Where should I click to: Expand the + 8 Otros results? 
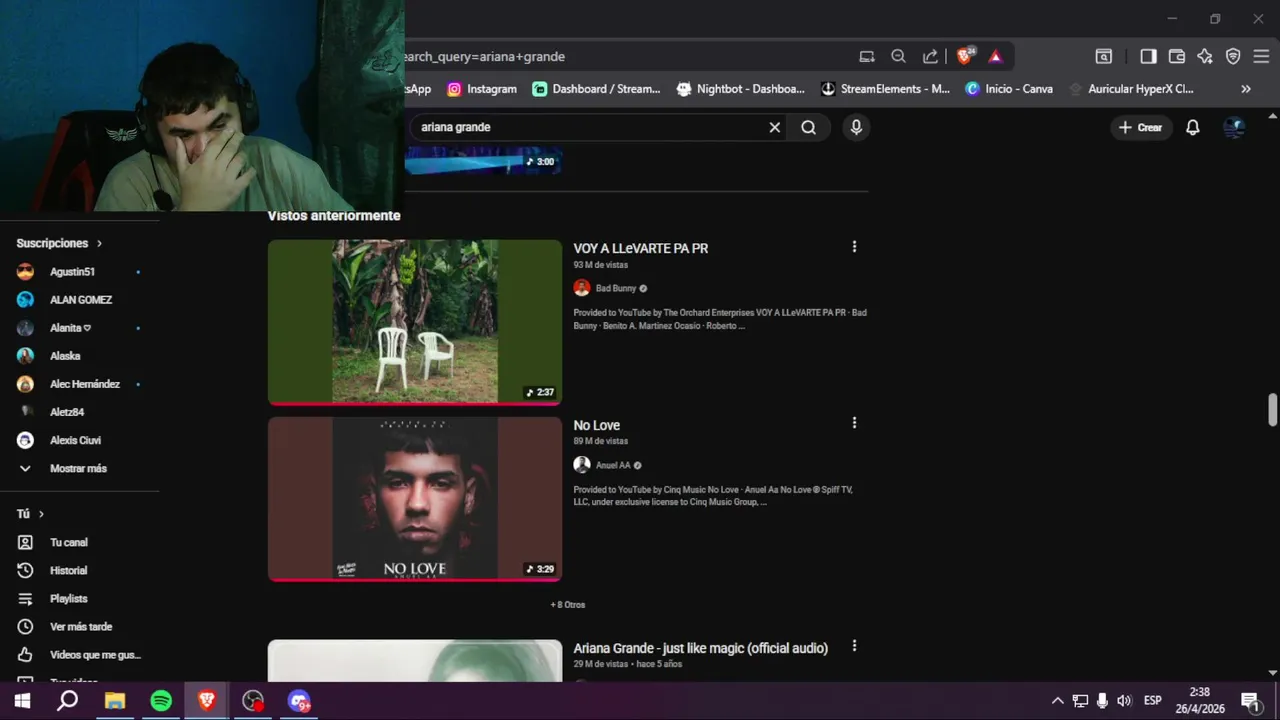pos(567,605)
